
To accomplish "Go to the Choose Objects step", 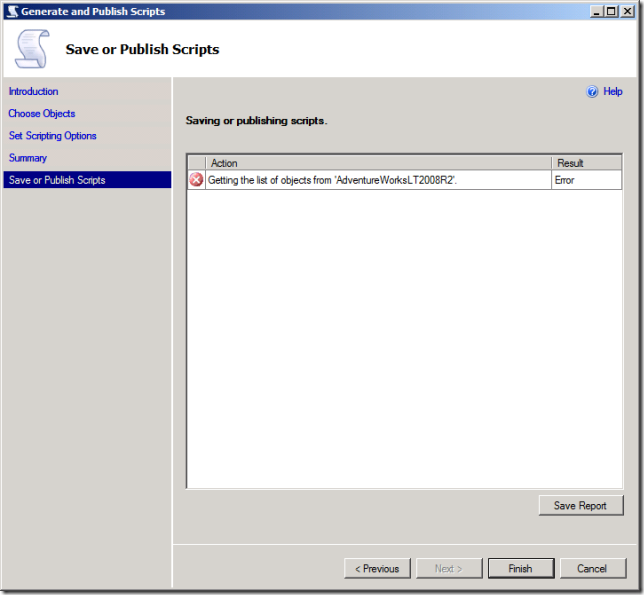I will 42,114.
